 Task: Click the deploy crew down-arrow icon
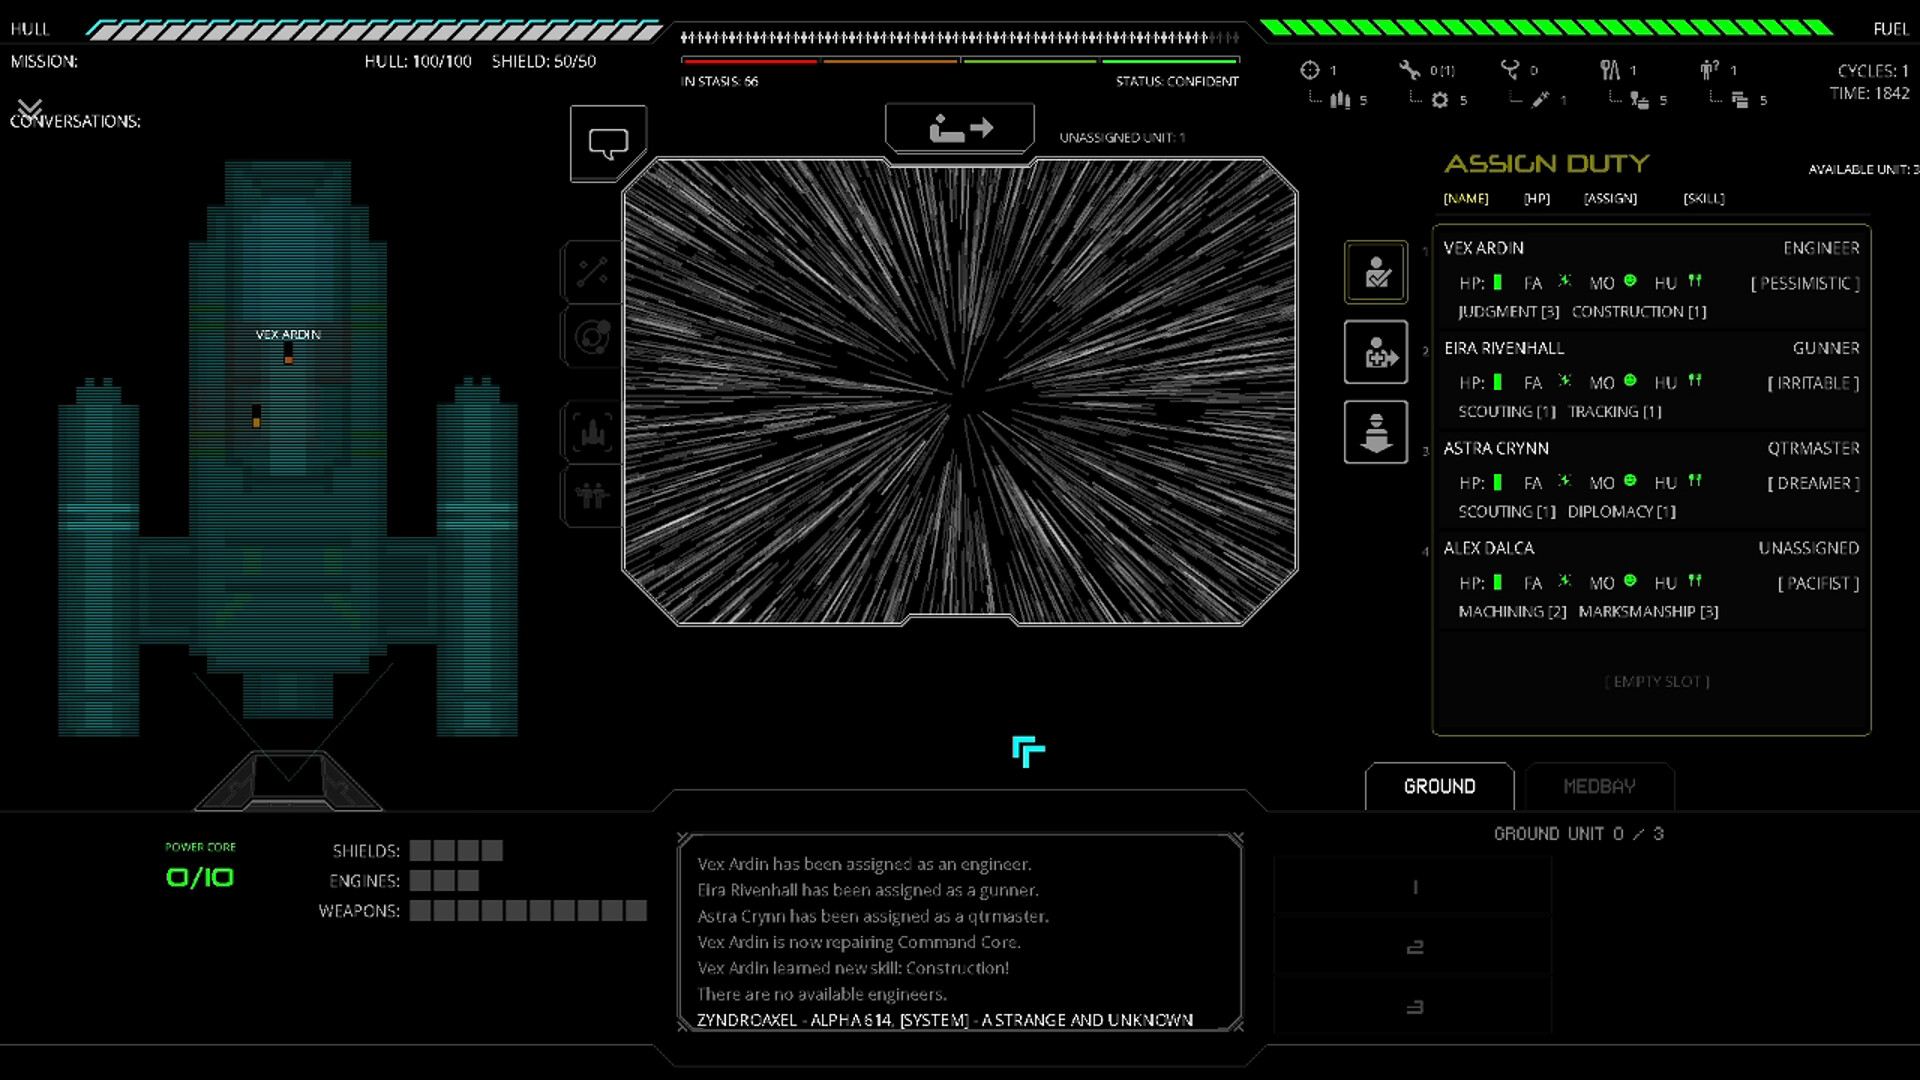pos(1376,432)
